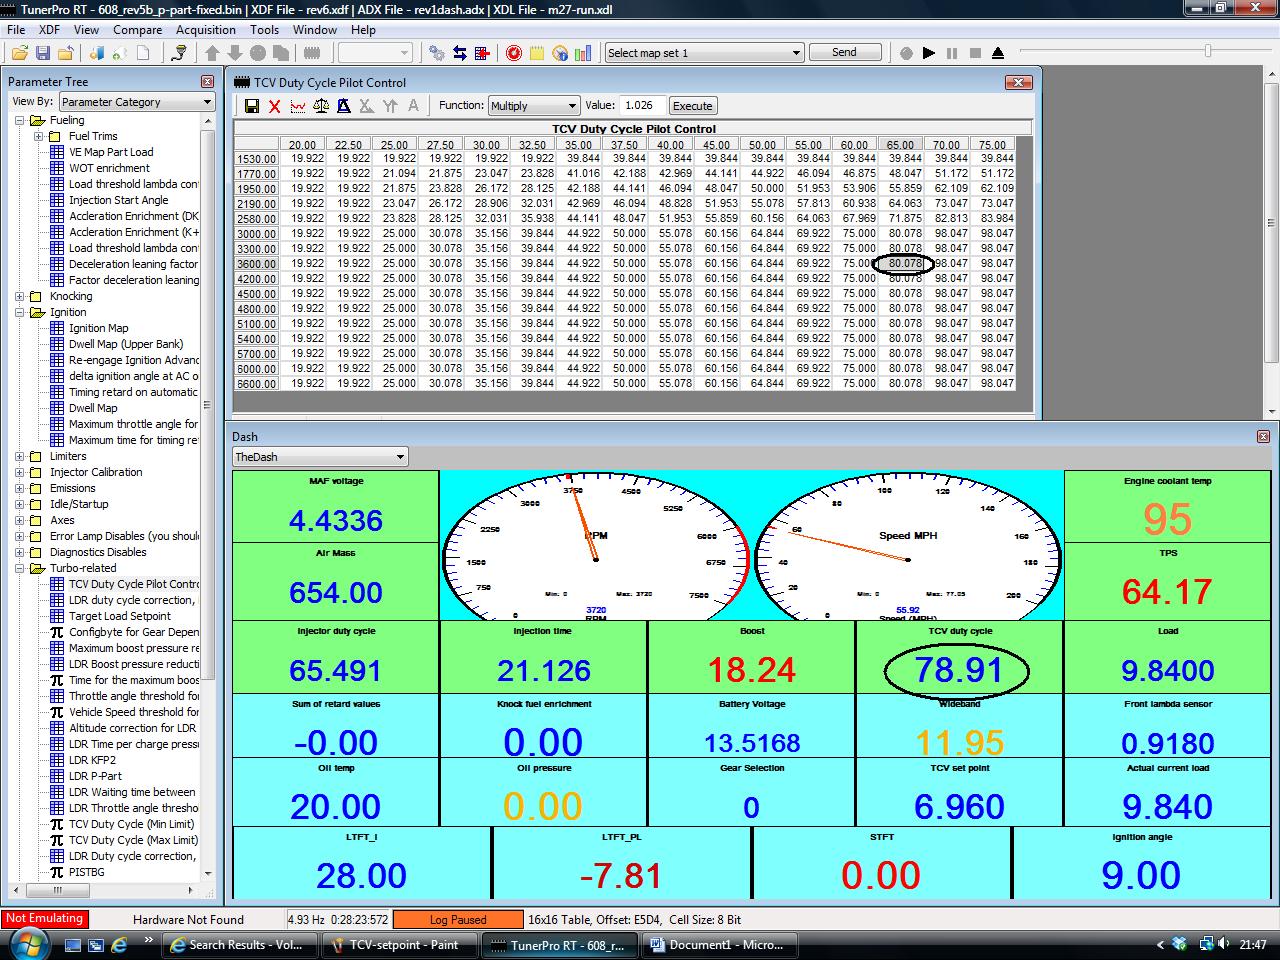This screenshot has width=1280, height=960.
Task: Click the Log Paused status button
Action: pos(458,919)
